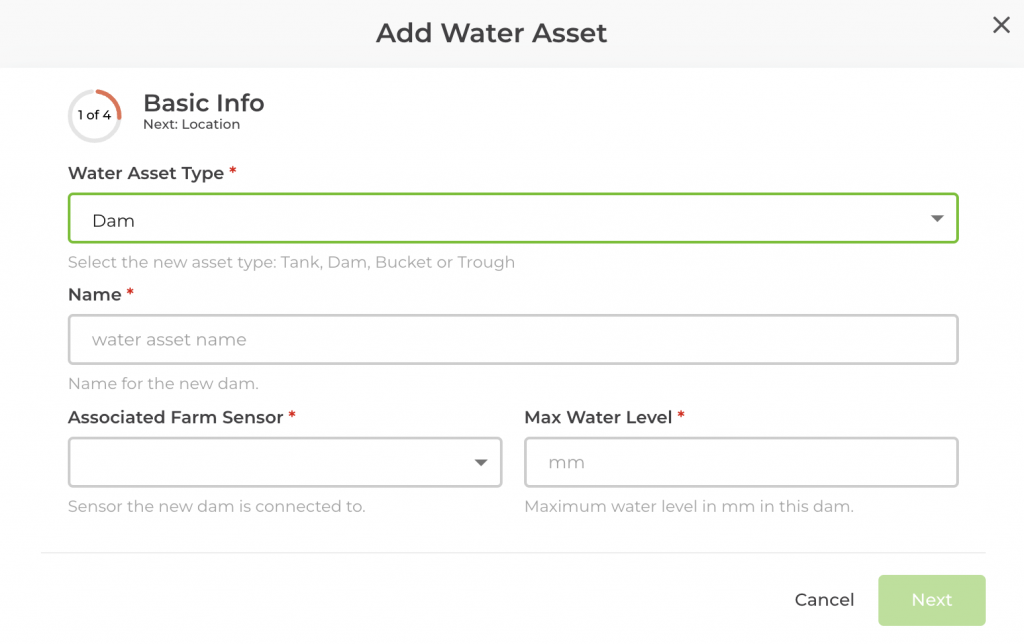The height and width of the screenshot is (644, 1024).
Task: Click the Water Asset Type caret arrow
Action: [x=937, y=219]
